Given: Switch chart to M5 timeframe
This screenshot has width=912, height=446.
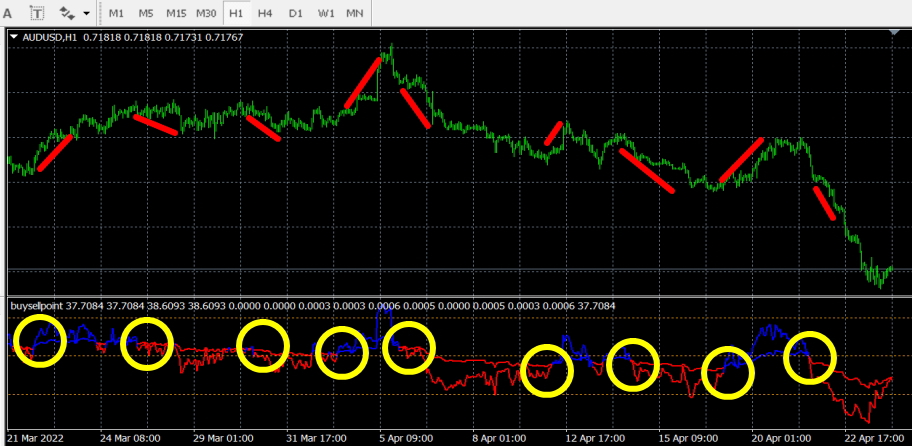Looking at the screenshot, I should click(x=146, y=14).
